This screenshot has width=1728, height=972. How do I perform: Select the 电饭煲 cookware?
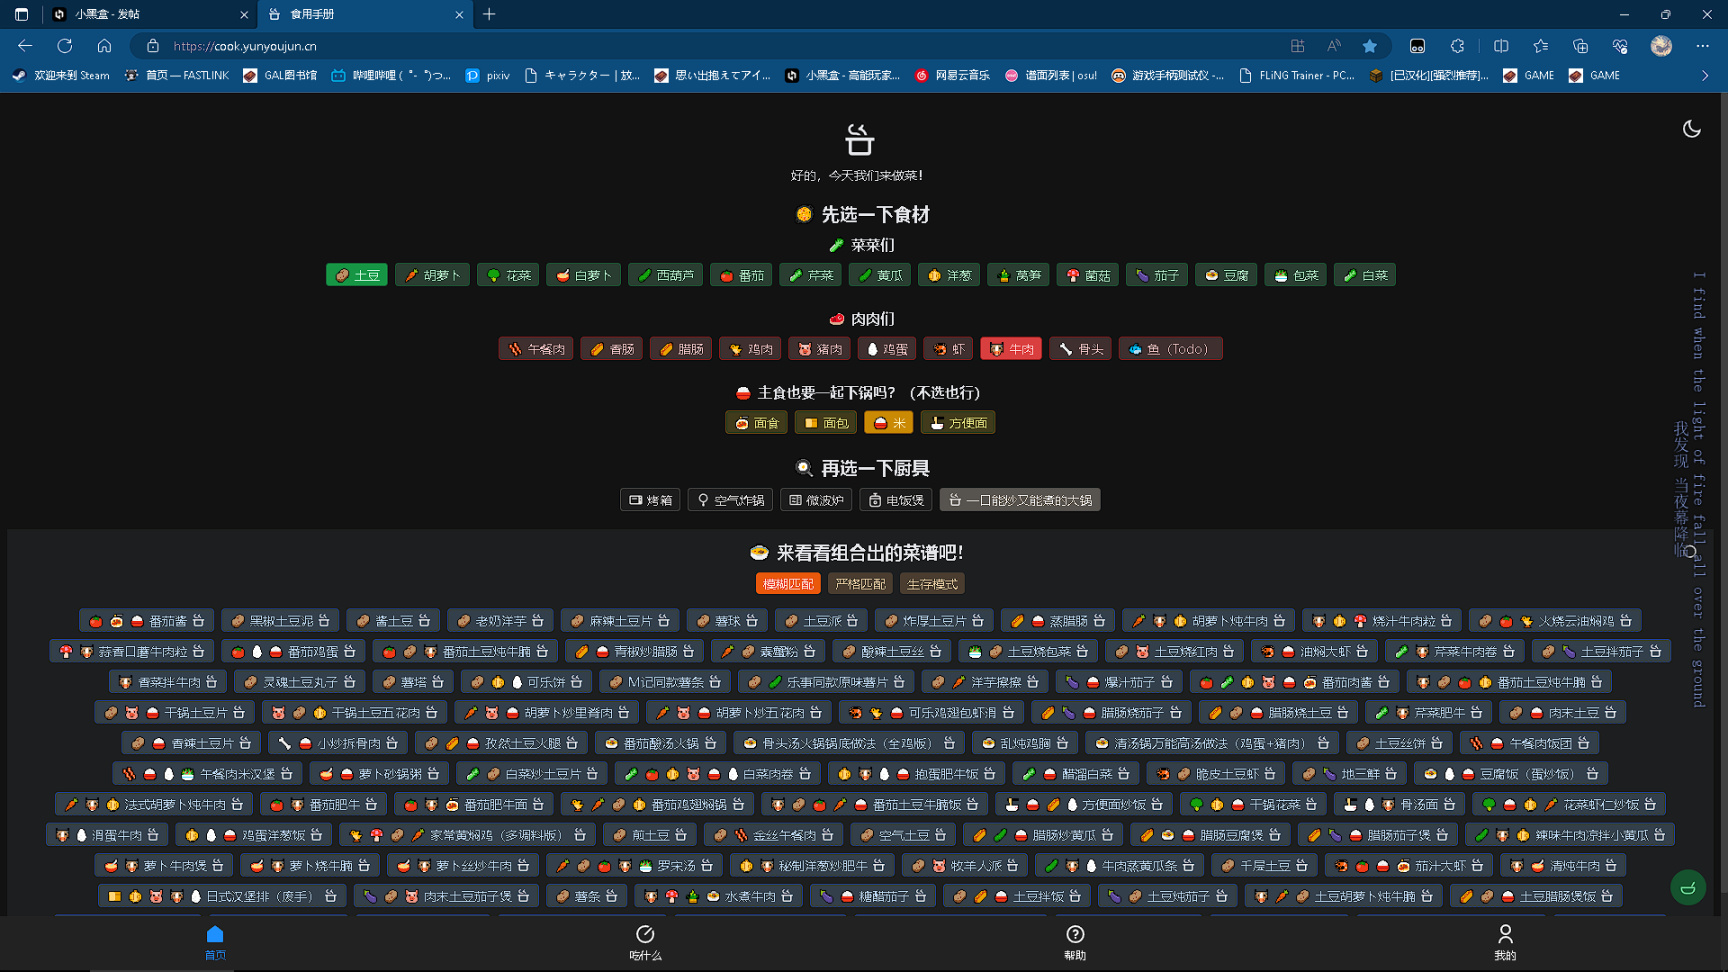click(897, 500)
